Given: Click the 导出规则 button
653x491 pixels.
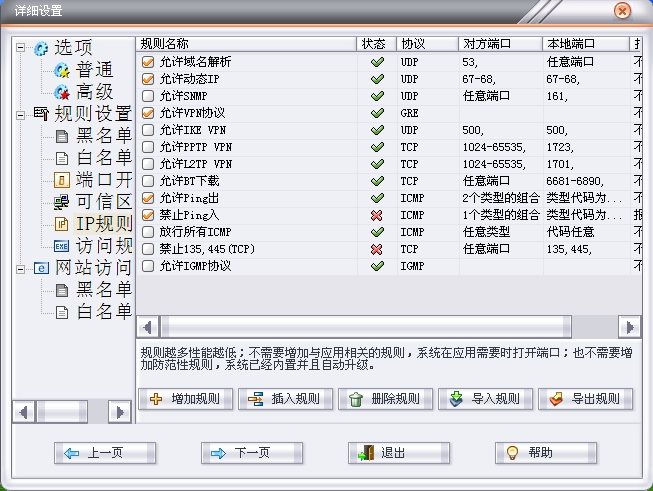Looking at the screenshot, I should pyautogui.click(x=586, y=399).
